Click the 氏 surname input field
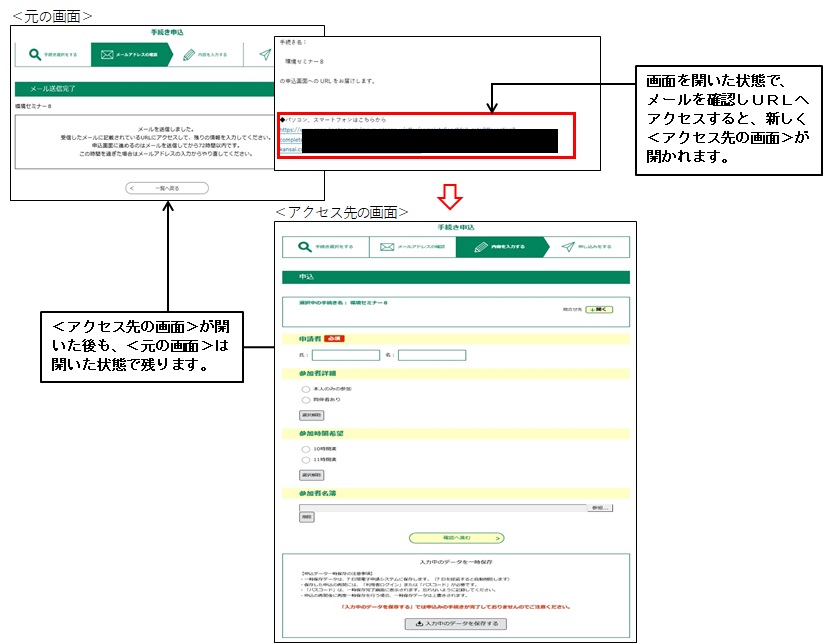The height and width of the screenshot is (643, 823). point(345,355)
